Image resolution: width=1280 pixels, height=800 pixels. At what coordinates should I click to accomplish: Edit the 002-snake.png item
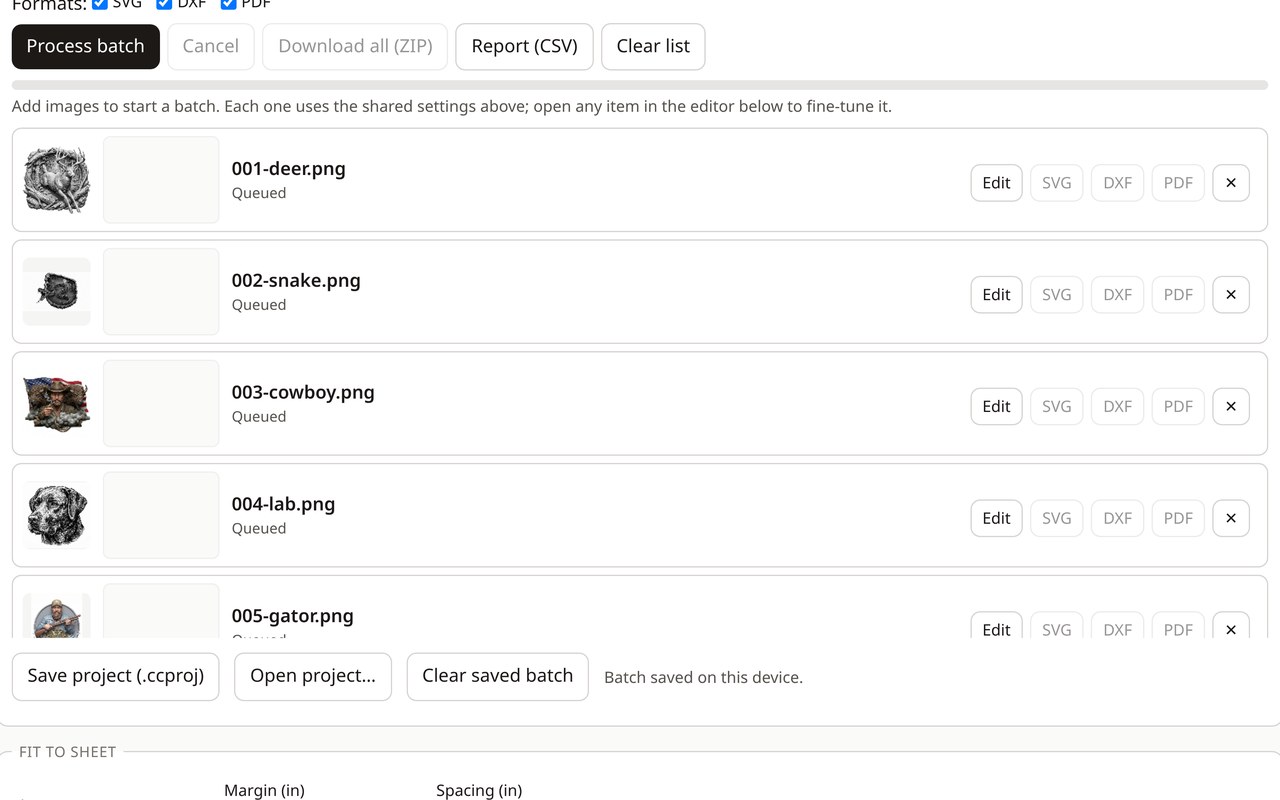tap(997, 295)
